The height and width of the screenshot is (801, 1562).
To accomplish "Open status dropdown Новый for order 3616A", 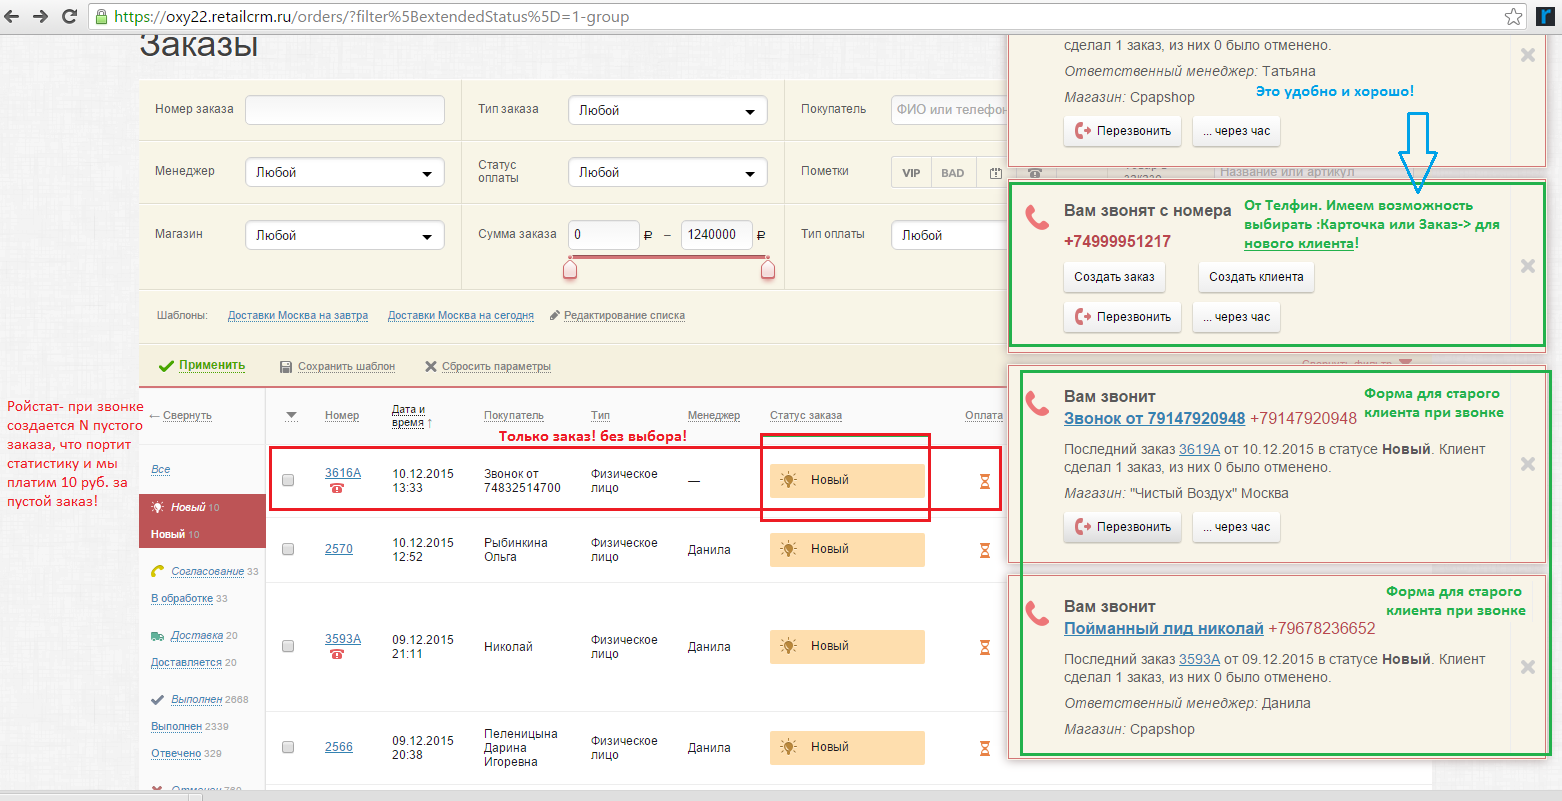I will [847, 480].
